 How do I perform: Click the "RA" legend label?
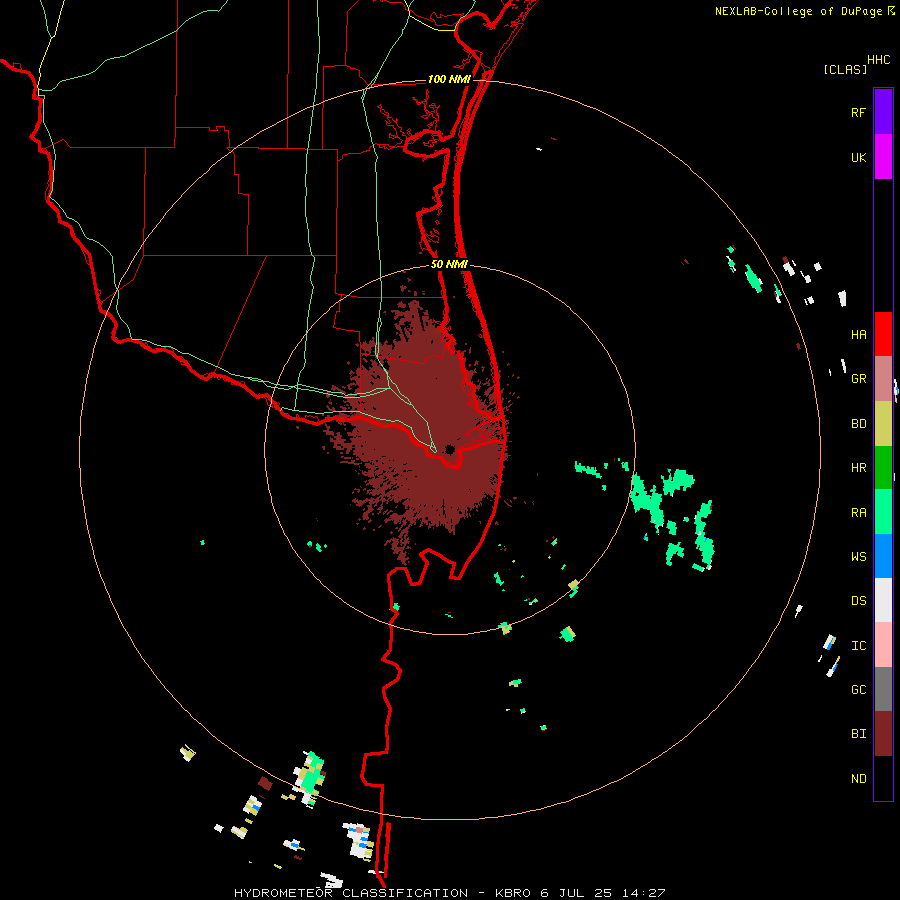[x=858, y=513]
